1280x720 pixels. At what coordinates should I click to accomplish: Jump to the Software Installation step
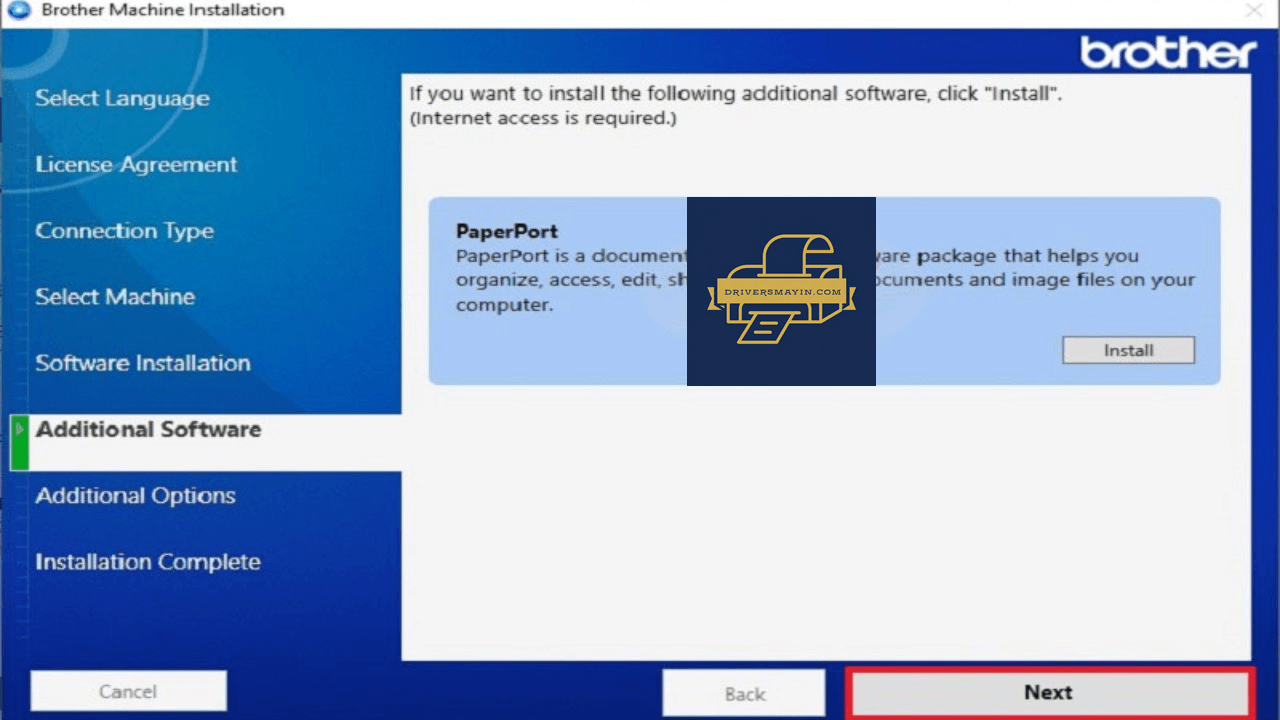pyautogui.click(x=143, y=363)
